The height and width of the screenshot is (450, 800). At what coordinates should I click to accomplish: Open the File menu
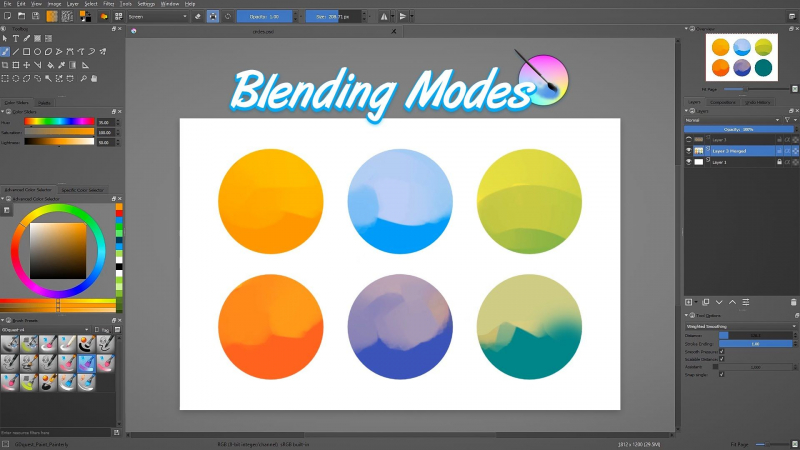click(x=7, y=4)
